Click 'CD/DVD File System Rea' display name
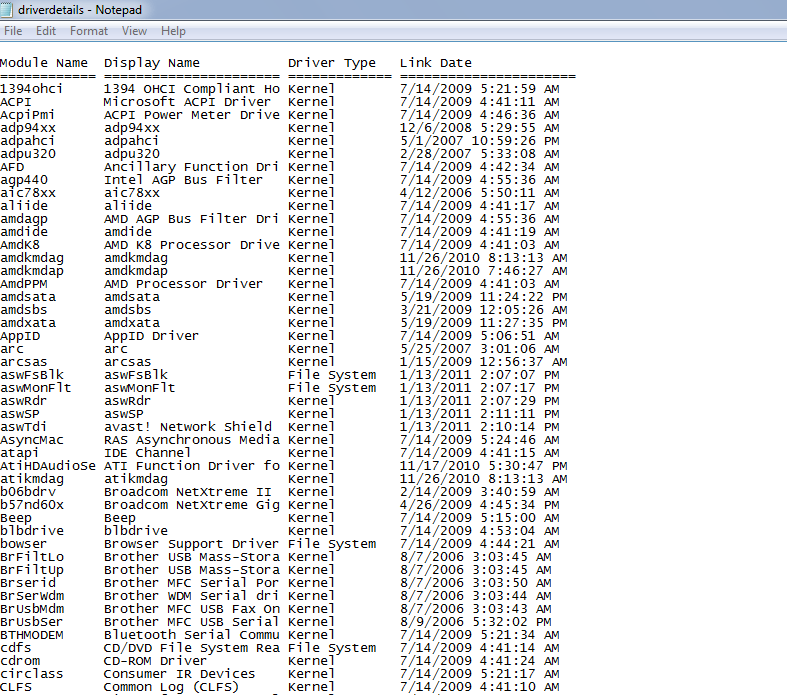787x695 pixels. [192, 648]
